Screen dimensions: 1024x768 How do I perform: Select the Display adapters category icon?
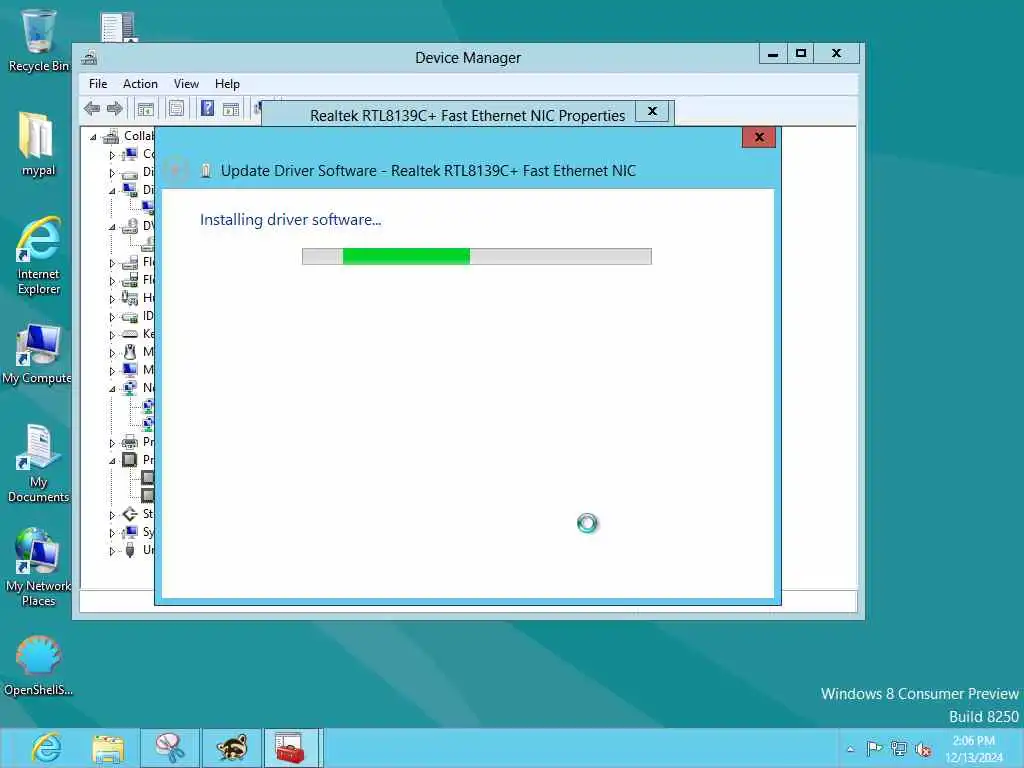tap(130, 190)
